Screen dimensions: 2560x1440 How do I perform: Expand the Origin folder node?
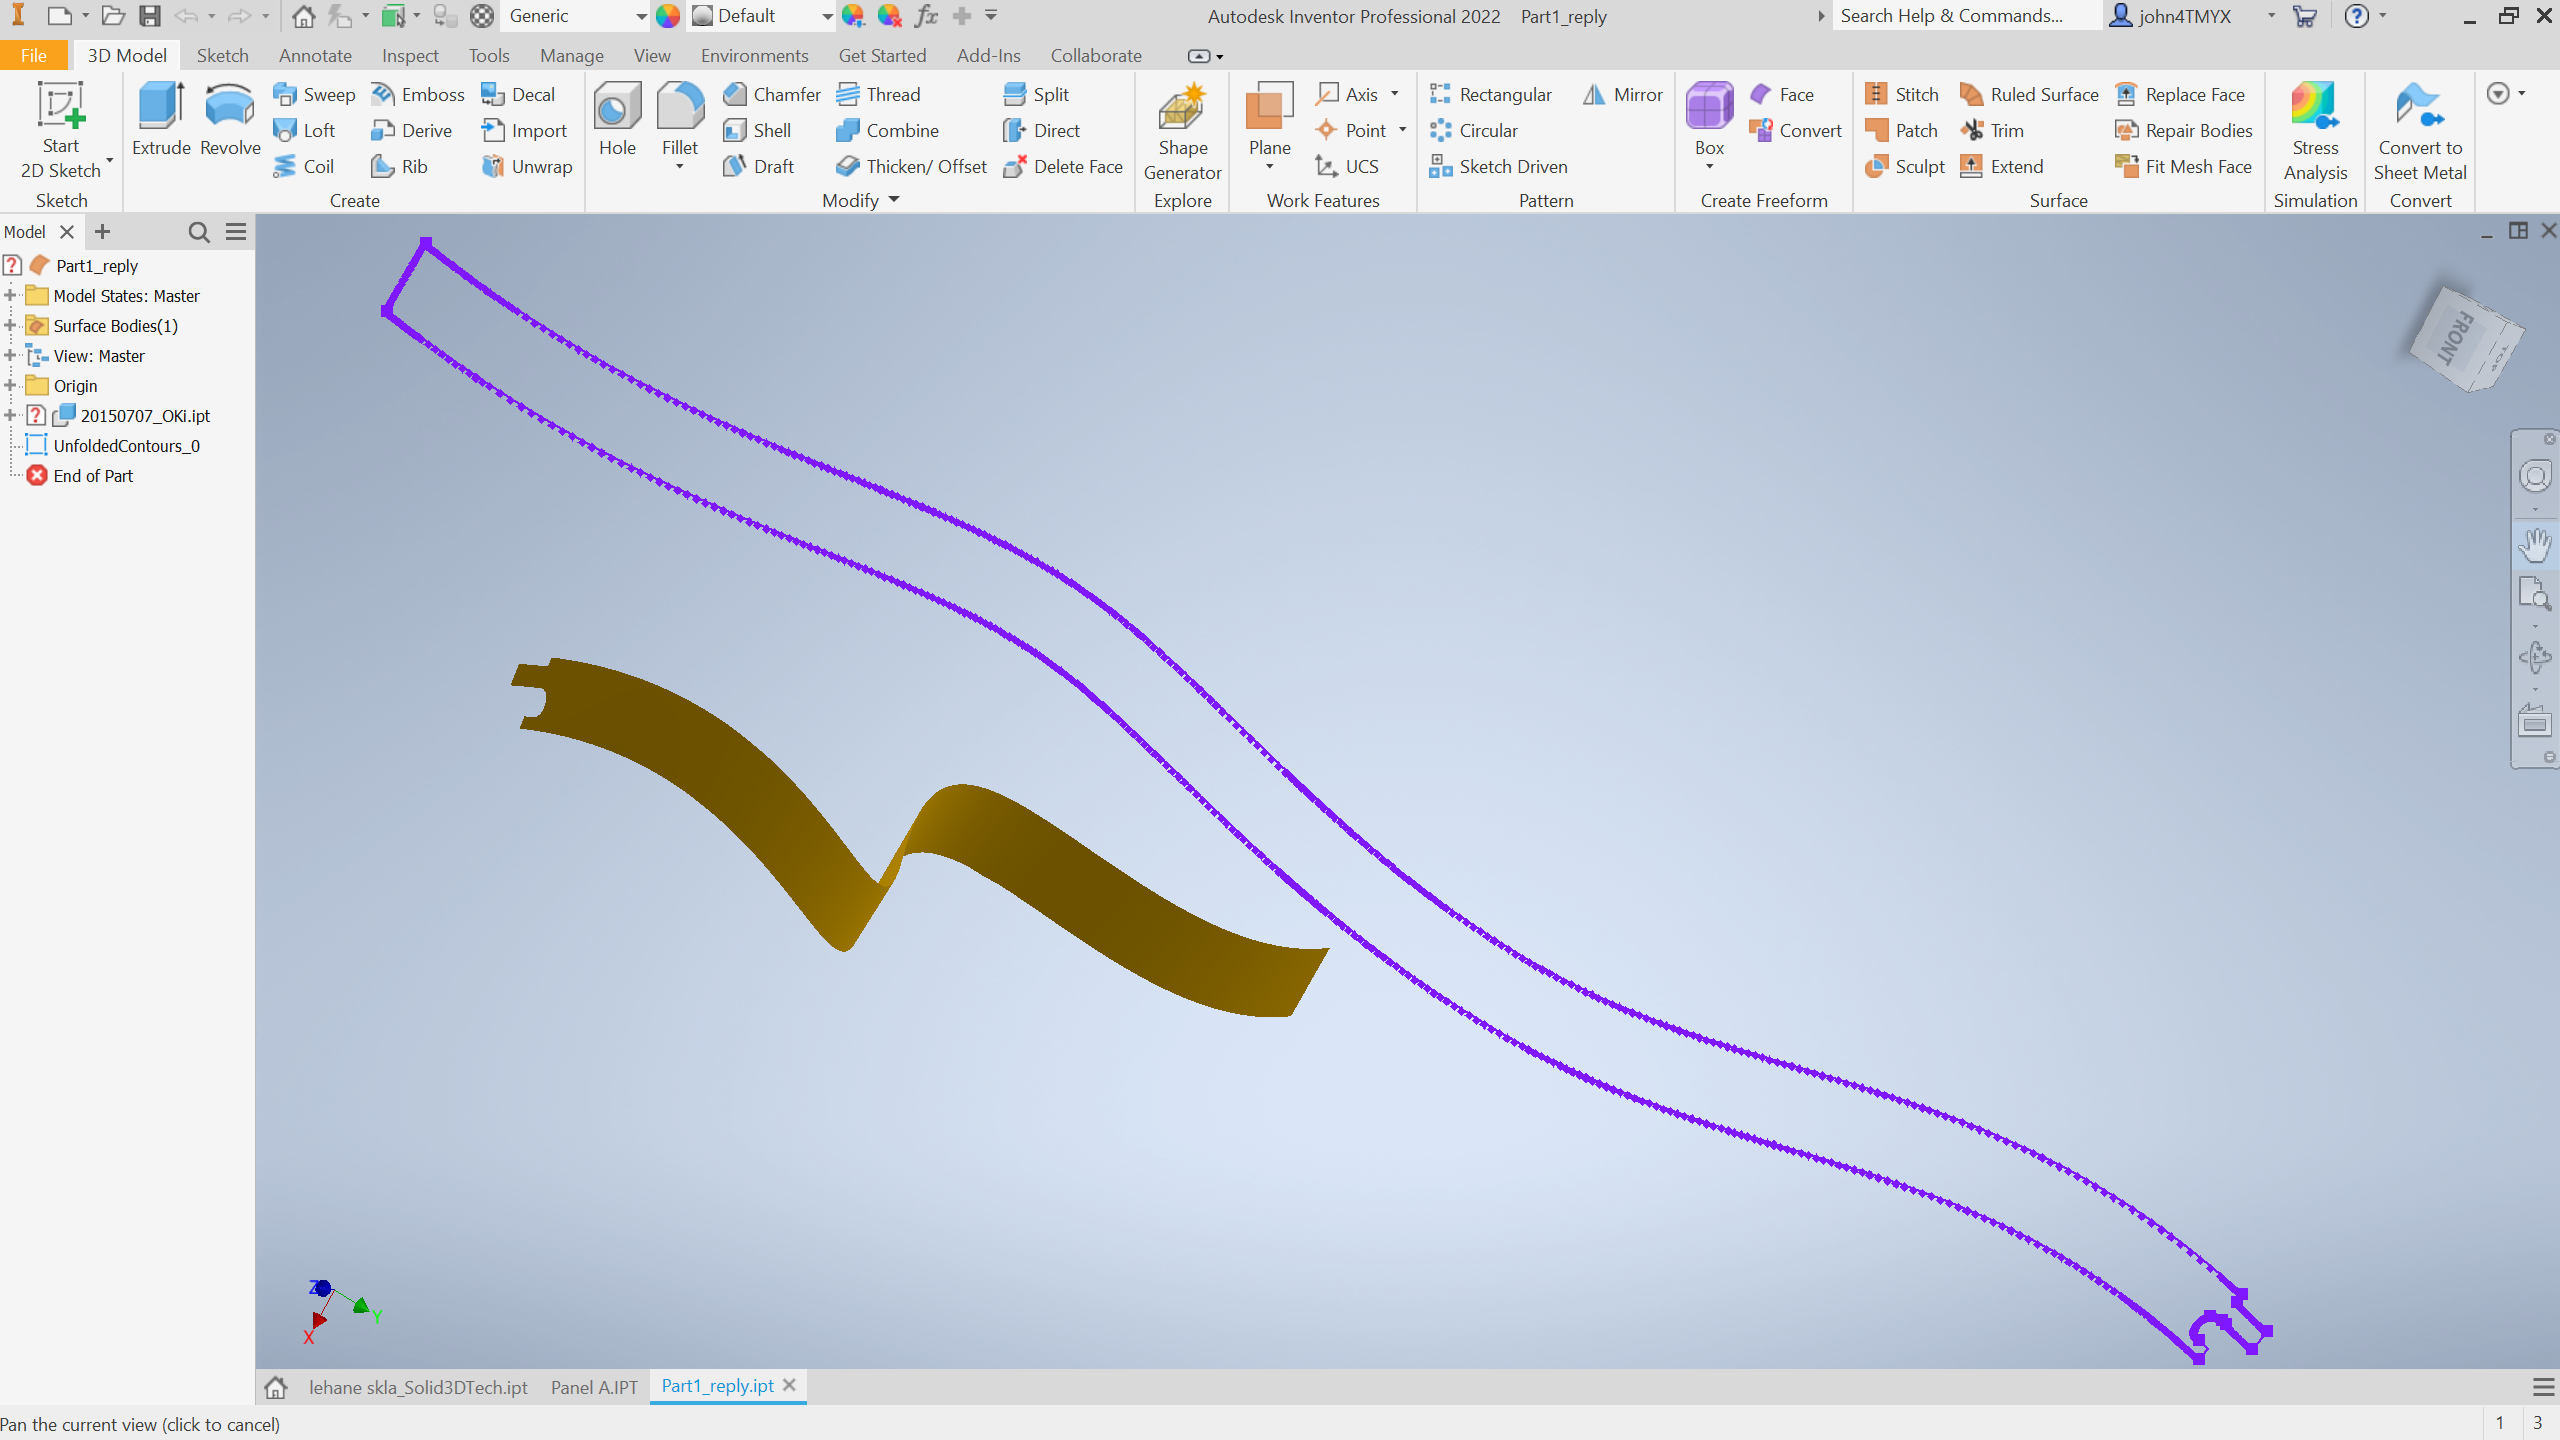[10, 386]
